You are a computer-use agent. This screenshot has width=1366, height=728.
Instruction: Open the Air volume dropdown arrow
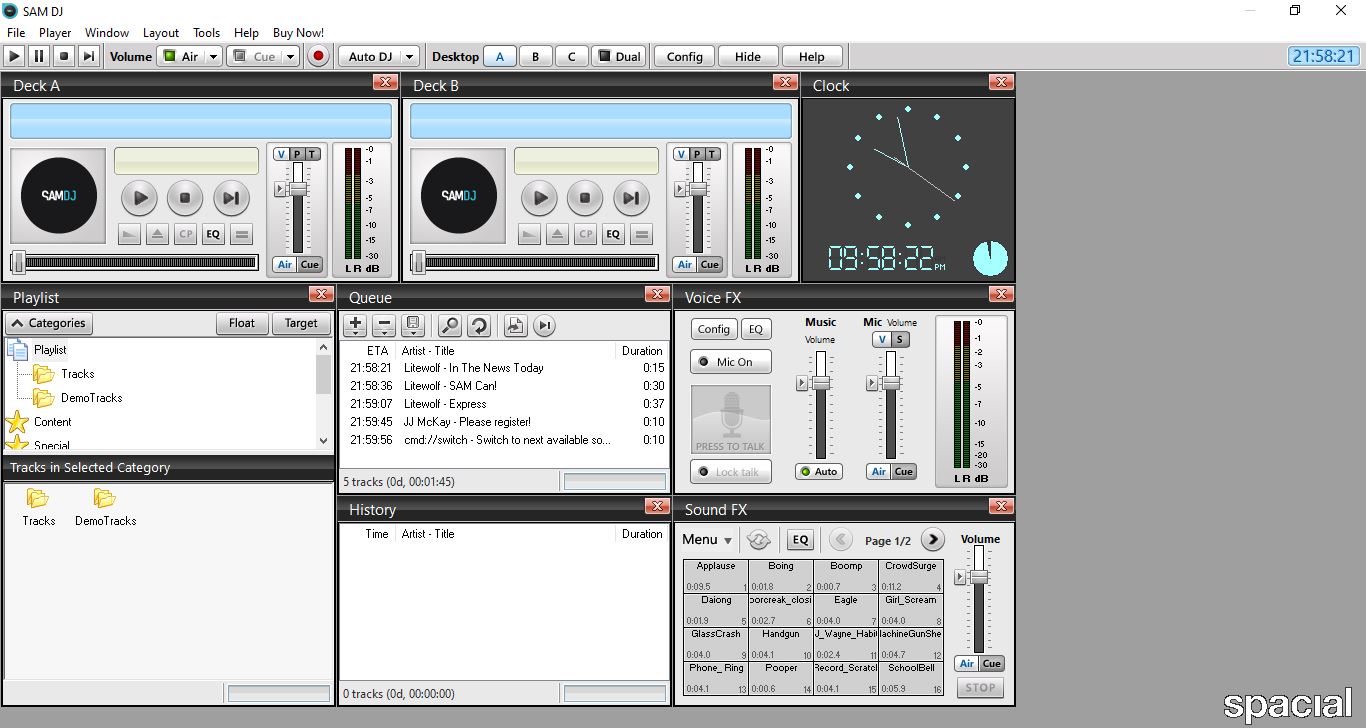click(x=213, y=57)
